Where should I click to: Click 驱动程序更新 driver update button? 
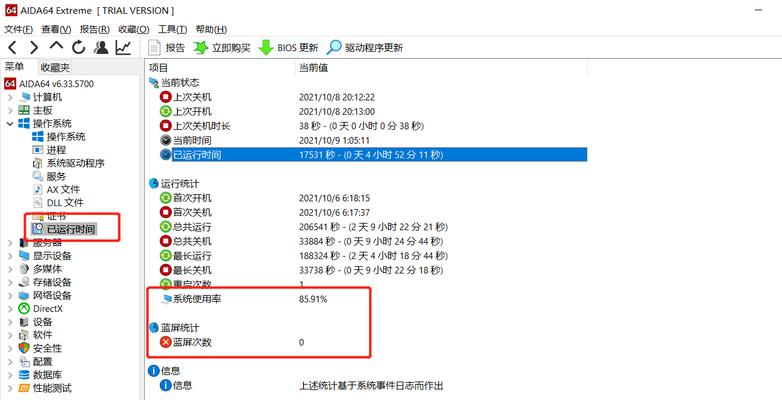coord(365,48)
